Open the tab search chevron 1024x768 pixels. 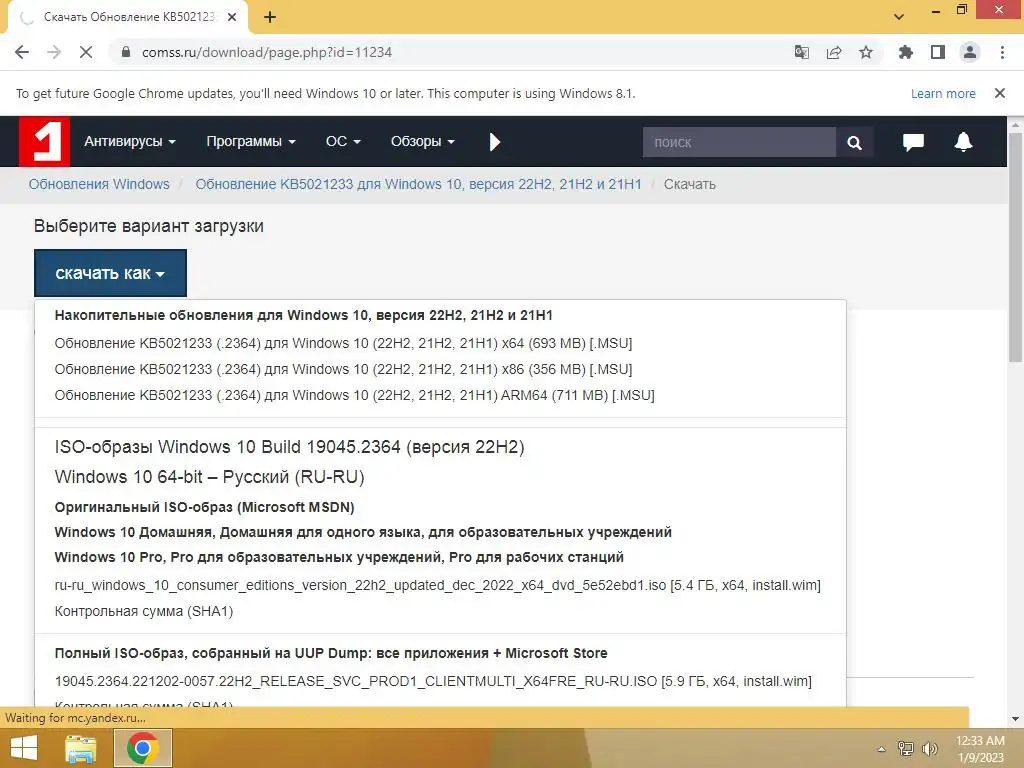[899, 16]
